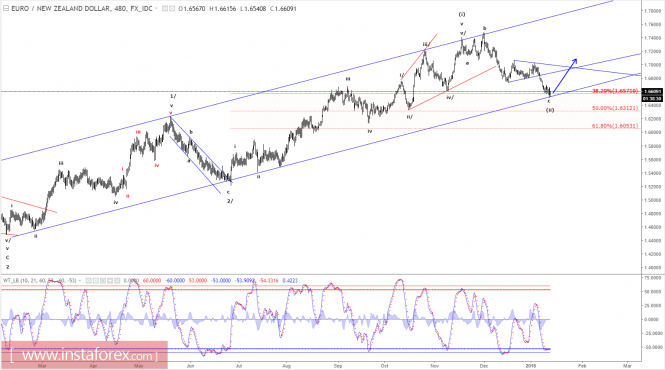The image size is (665, 370).
Task: Click the 1/ wave label at May peak
Action: 173,96
